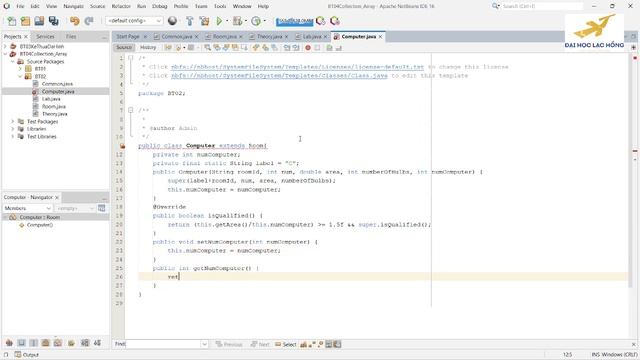640x360 pixels.
Task: Switch to the Room.java tab
Action: [x=224, y=37]
